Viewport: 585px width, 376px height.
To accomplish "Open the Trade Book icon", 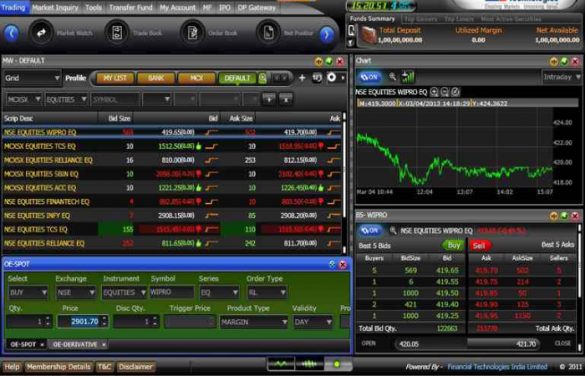I will tap(117, 33).
